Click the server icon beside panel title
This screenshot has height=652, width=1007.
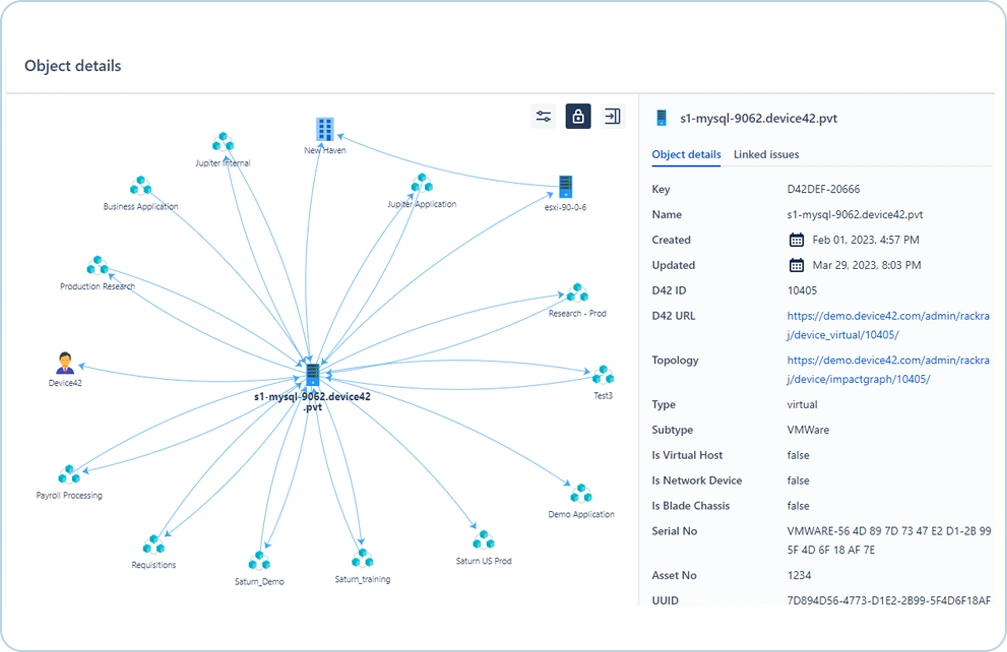click(661, 118)
